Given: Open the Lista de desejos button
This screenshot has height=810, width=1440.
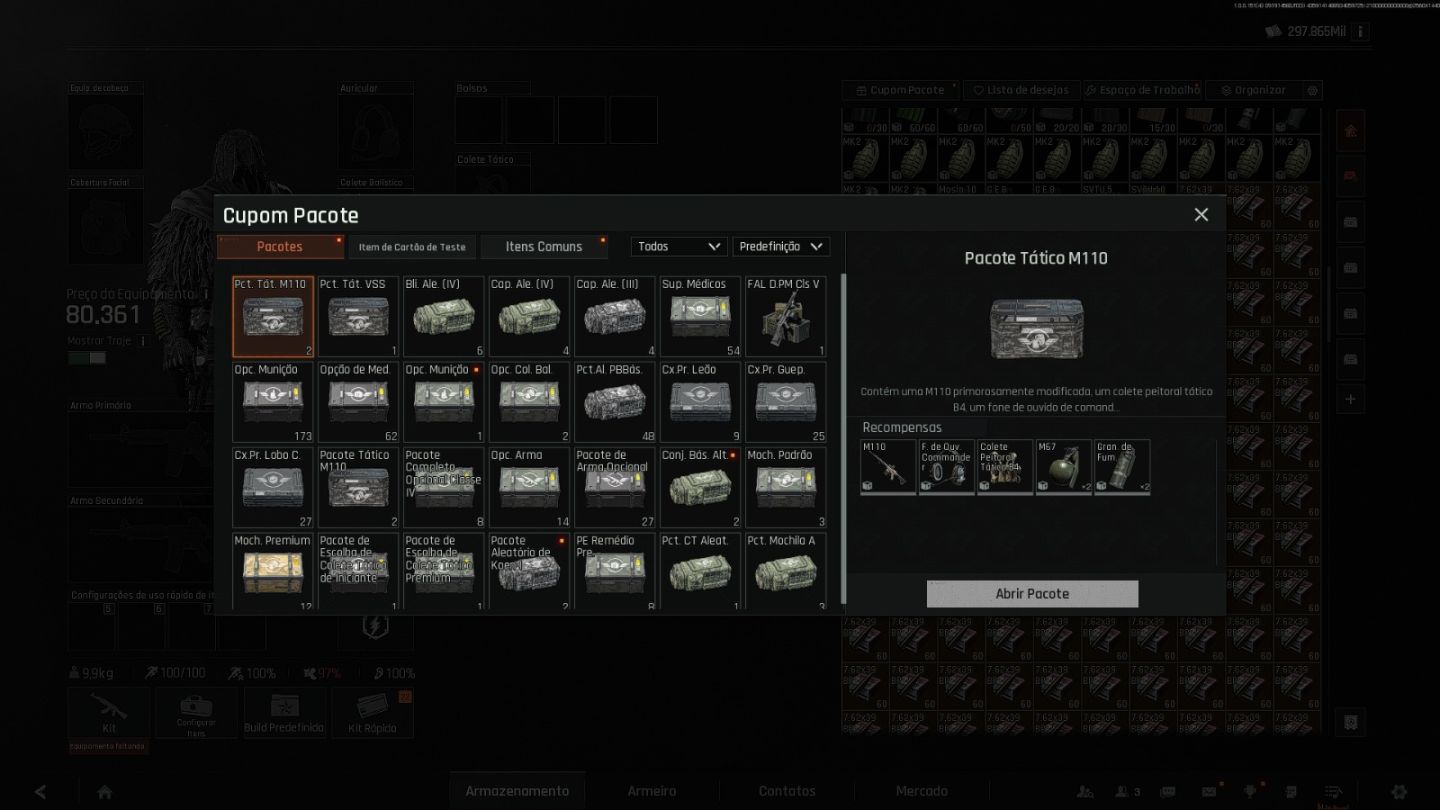Looking at the screenshot, I should pyautogui.click(x=1020, y=90).
